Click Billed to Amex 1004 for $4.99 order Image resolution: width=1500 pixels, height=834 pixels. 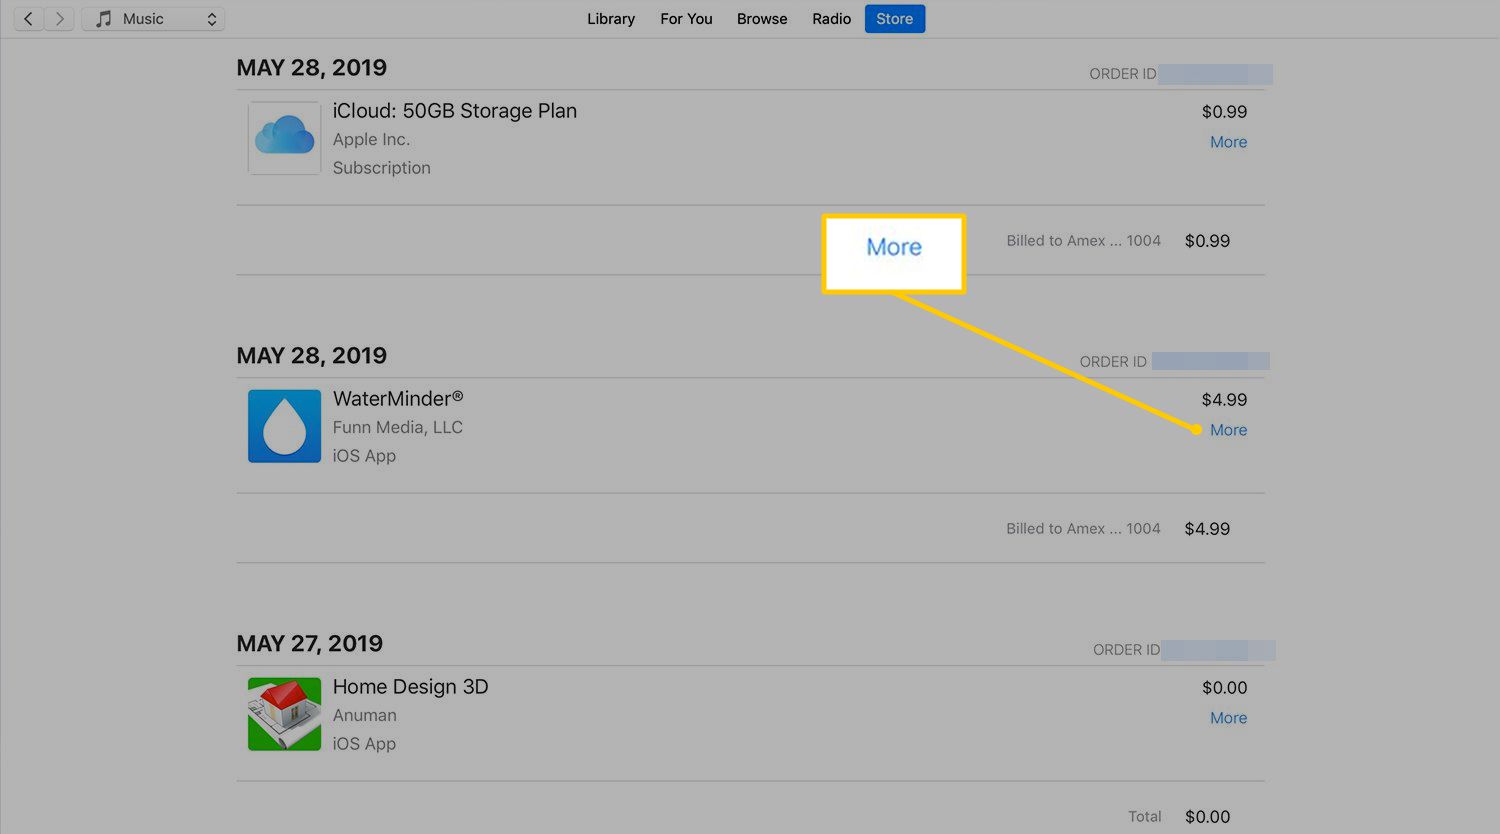[x=1083, y=529]
